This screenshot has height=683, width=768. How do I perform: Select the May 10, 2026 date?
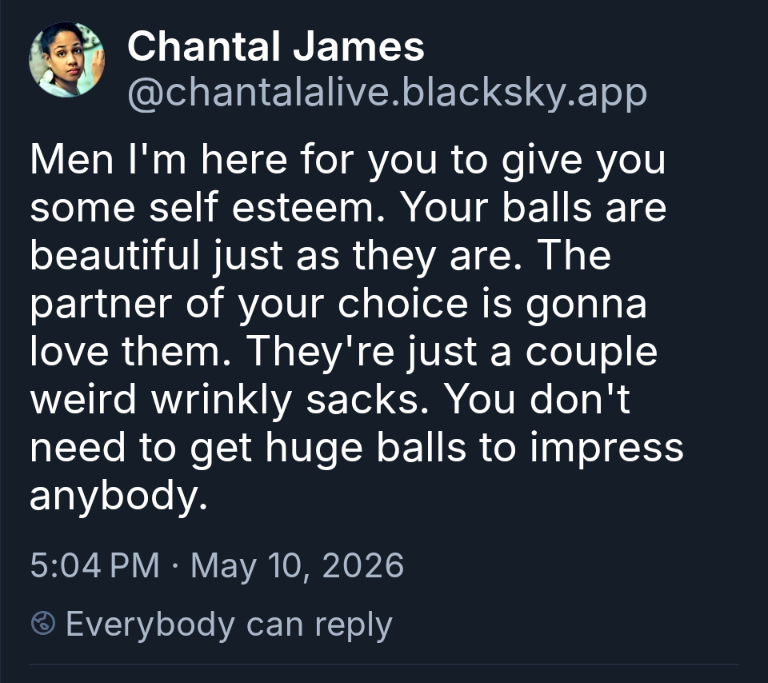pos(297,566)
